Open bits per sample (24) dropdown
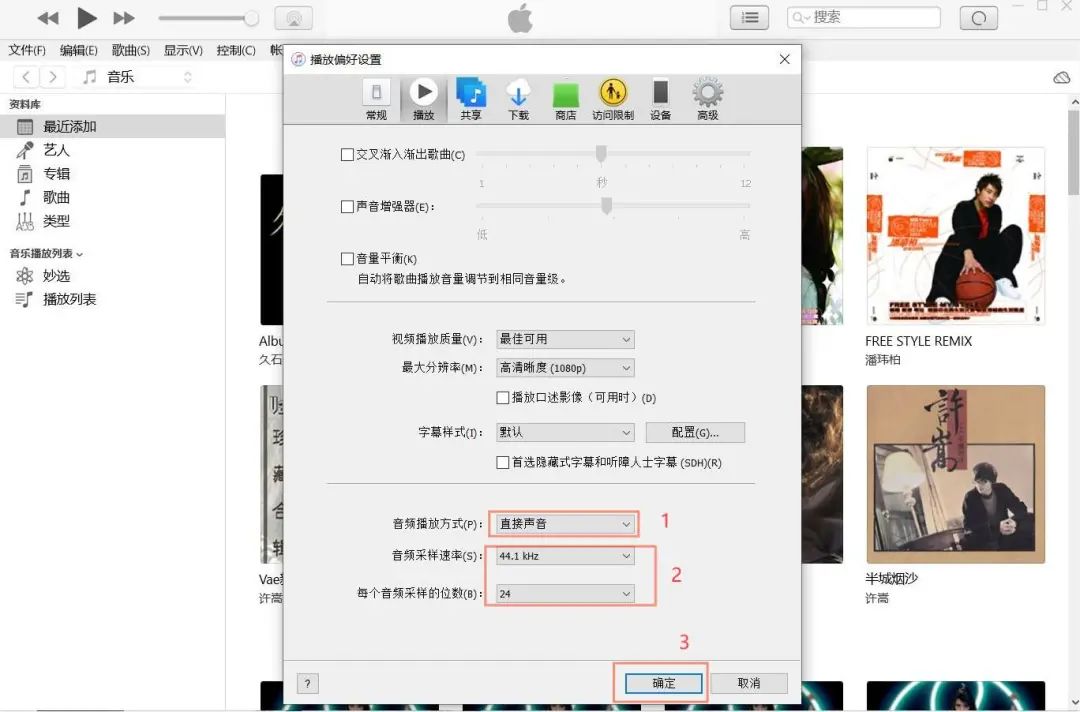Screen dimensions: 1080x712 click(x=565, y=594)
